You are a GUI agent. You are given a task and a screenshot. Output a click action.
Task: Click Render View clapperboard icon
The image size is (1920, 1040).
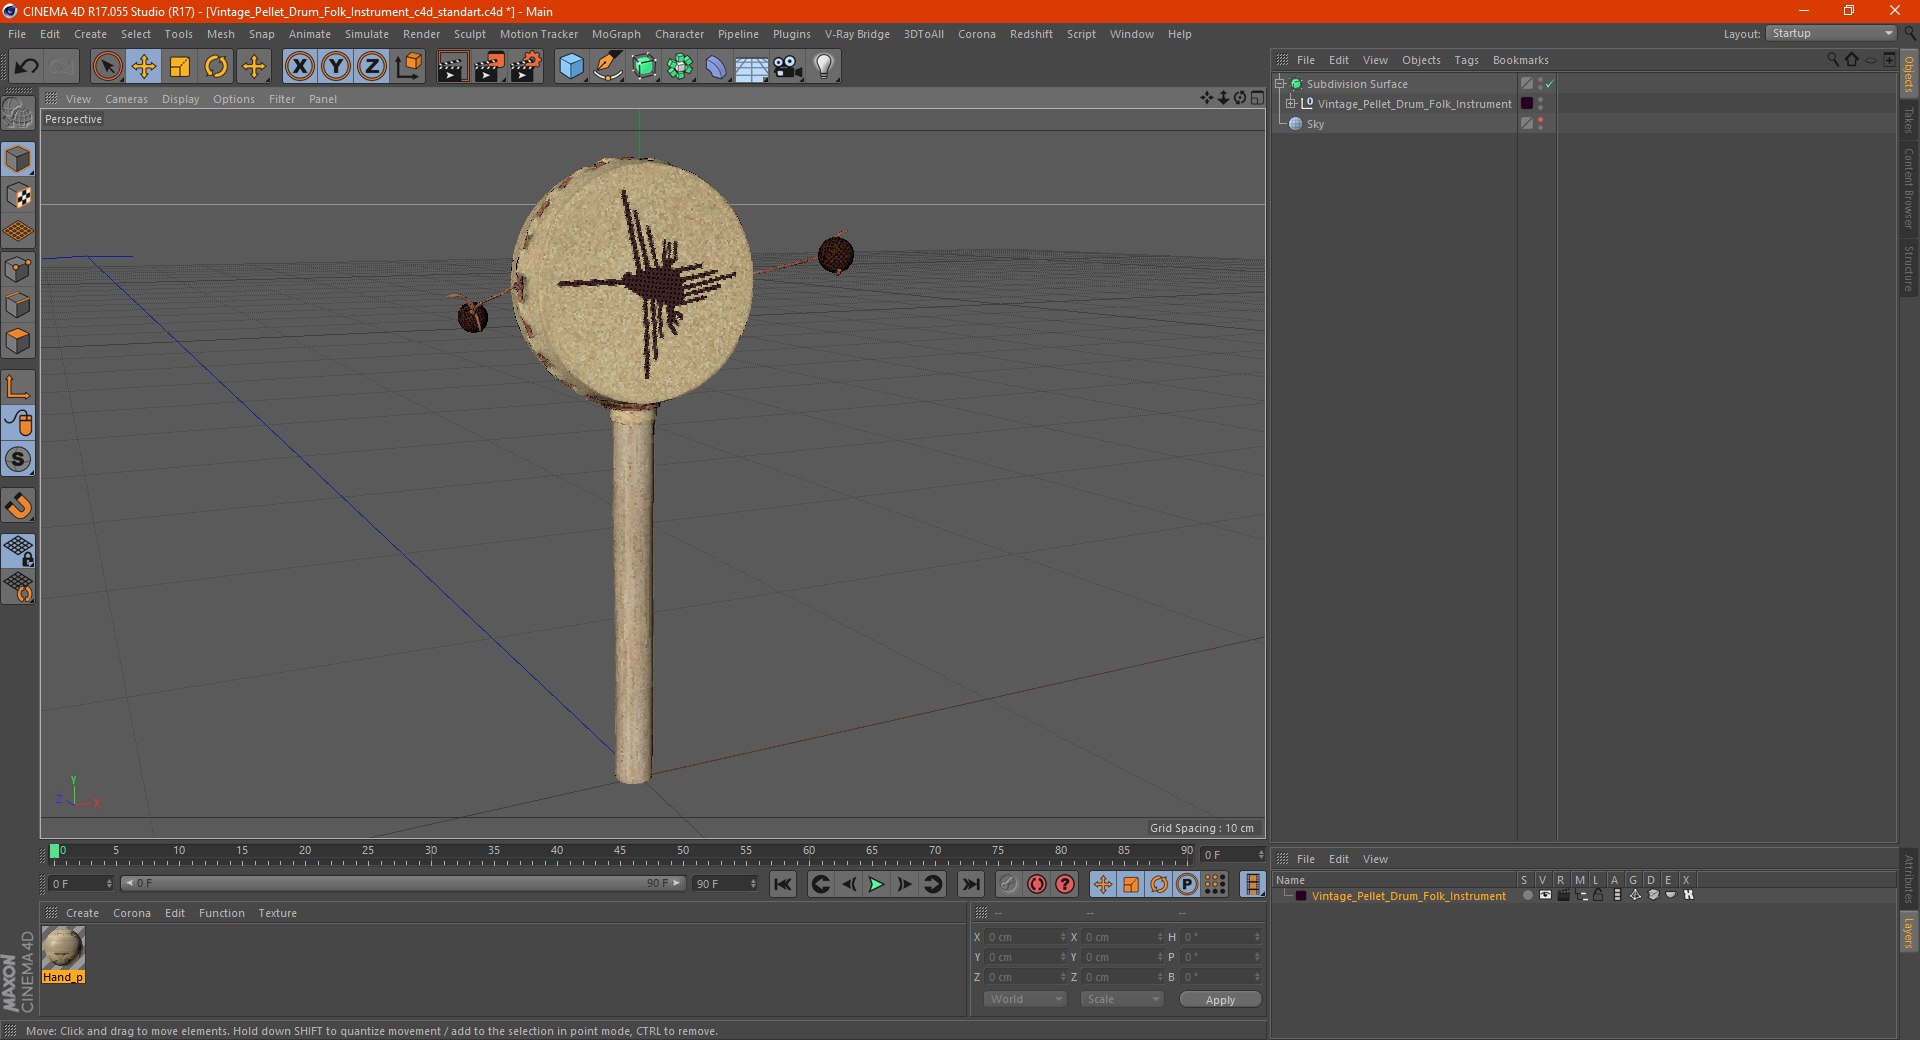452,67
